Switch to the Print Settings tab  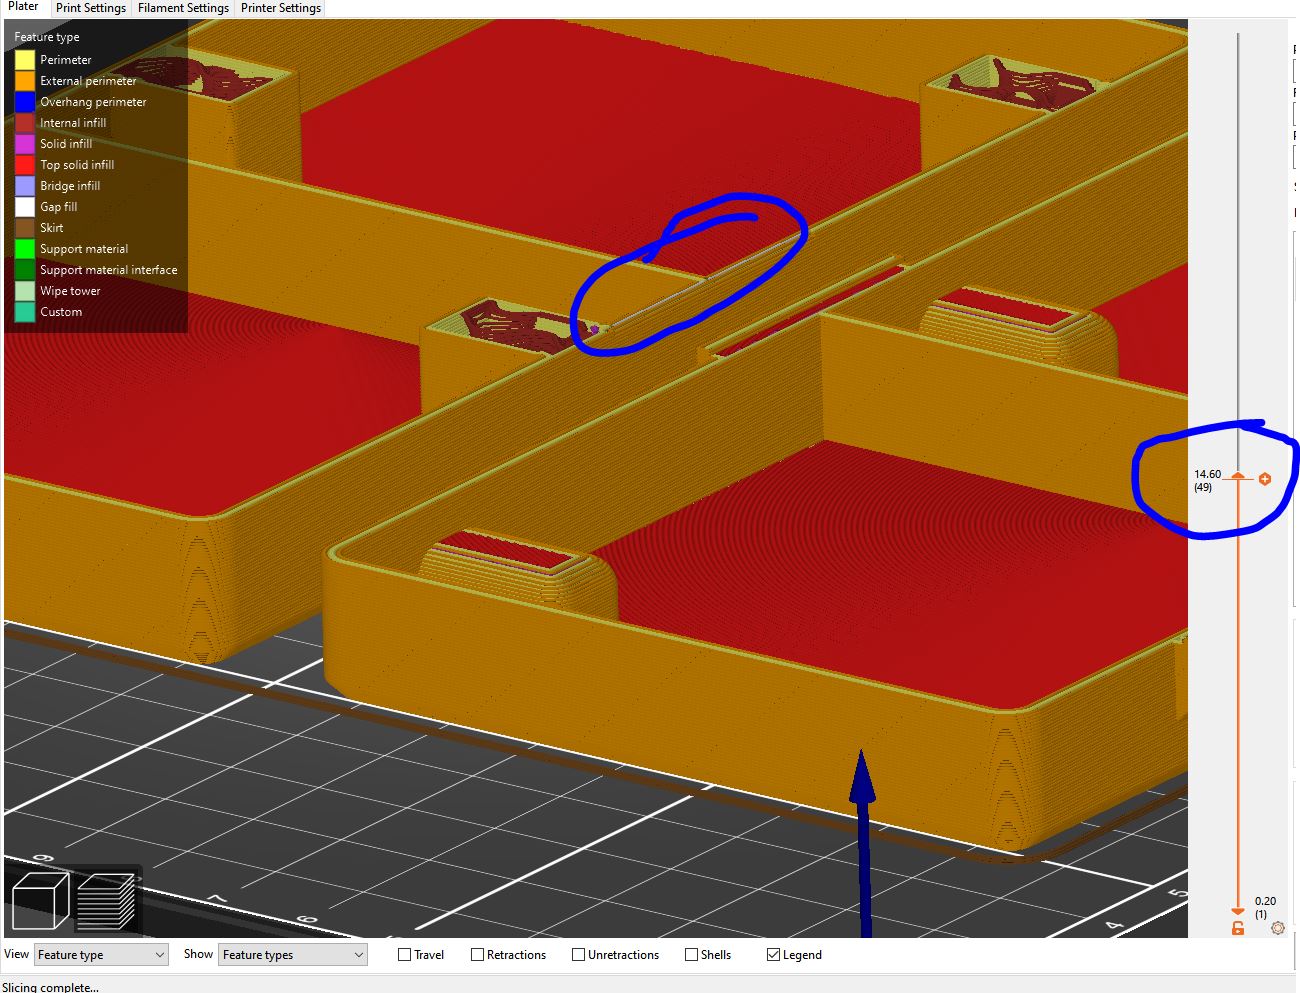tap(90, 8)
